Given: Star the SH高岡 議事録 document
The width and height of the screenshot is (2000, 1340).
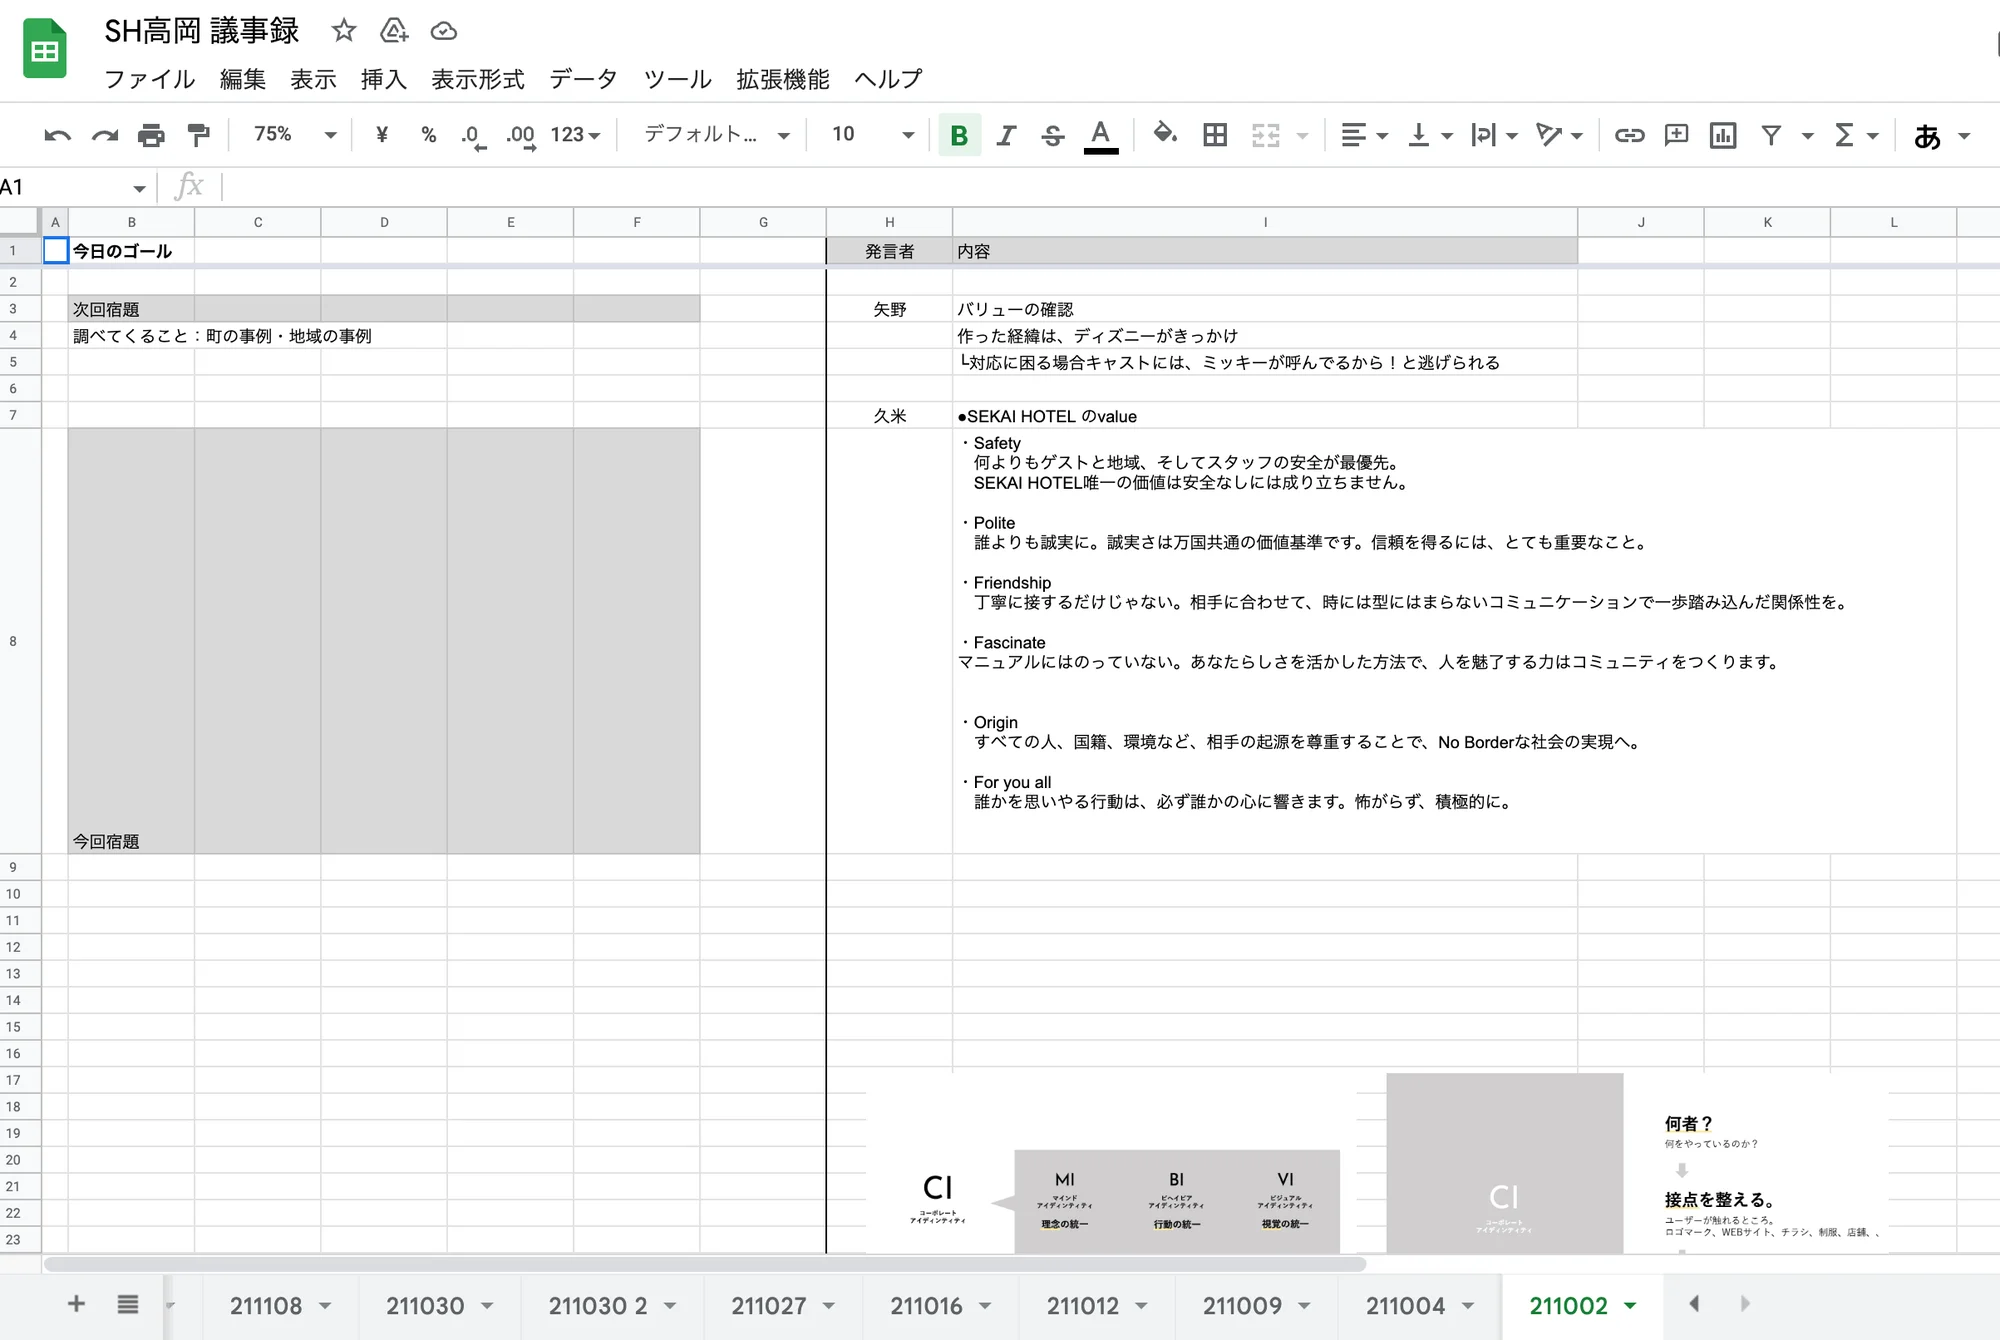Looking at the screenshot, I should tap(344, 31).
